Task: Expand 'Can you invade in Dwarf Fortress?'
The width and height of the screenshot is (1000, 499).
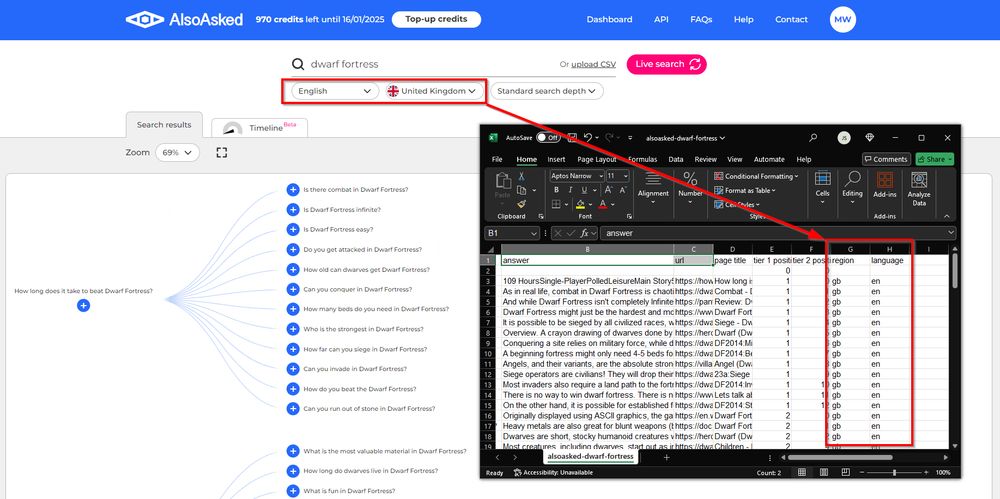Action: pos(293,369)
